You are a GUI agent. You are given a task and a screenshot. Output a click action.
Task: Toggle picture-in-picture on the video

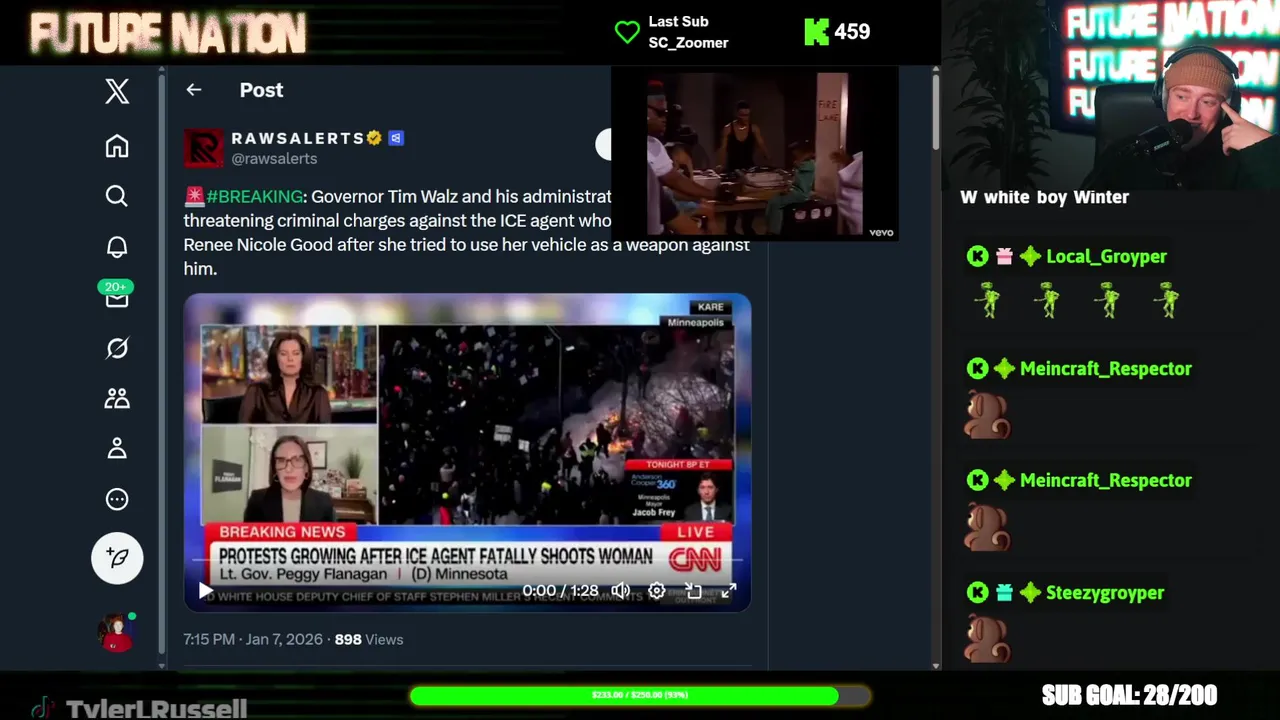[693, 591]
